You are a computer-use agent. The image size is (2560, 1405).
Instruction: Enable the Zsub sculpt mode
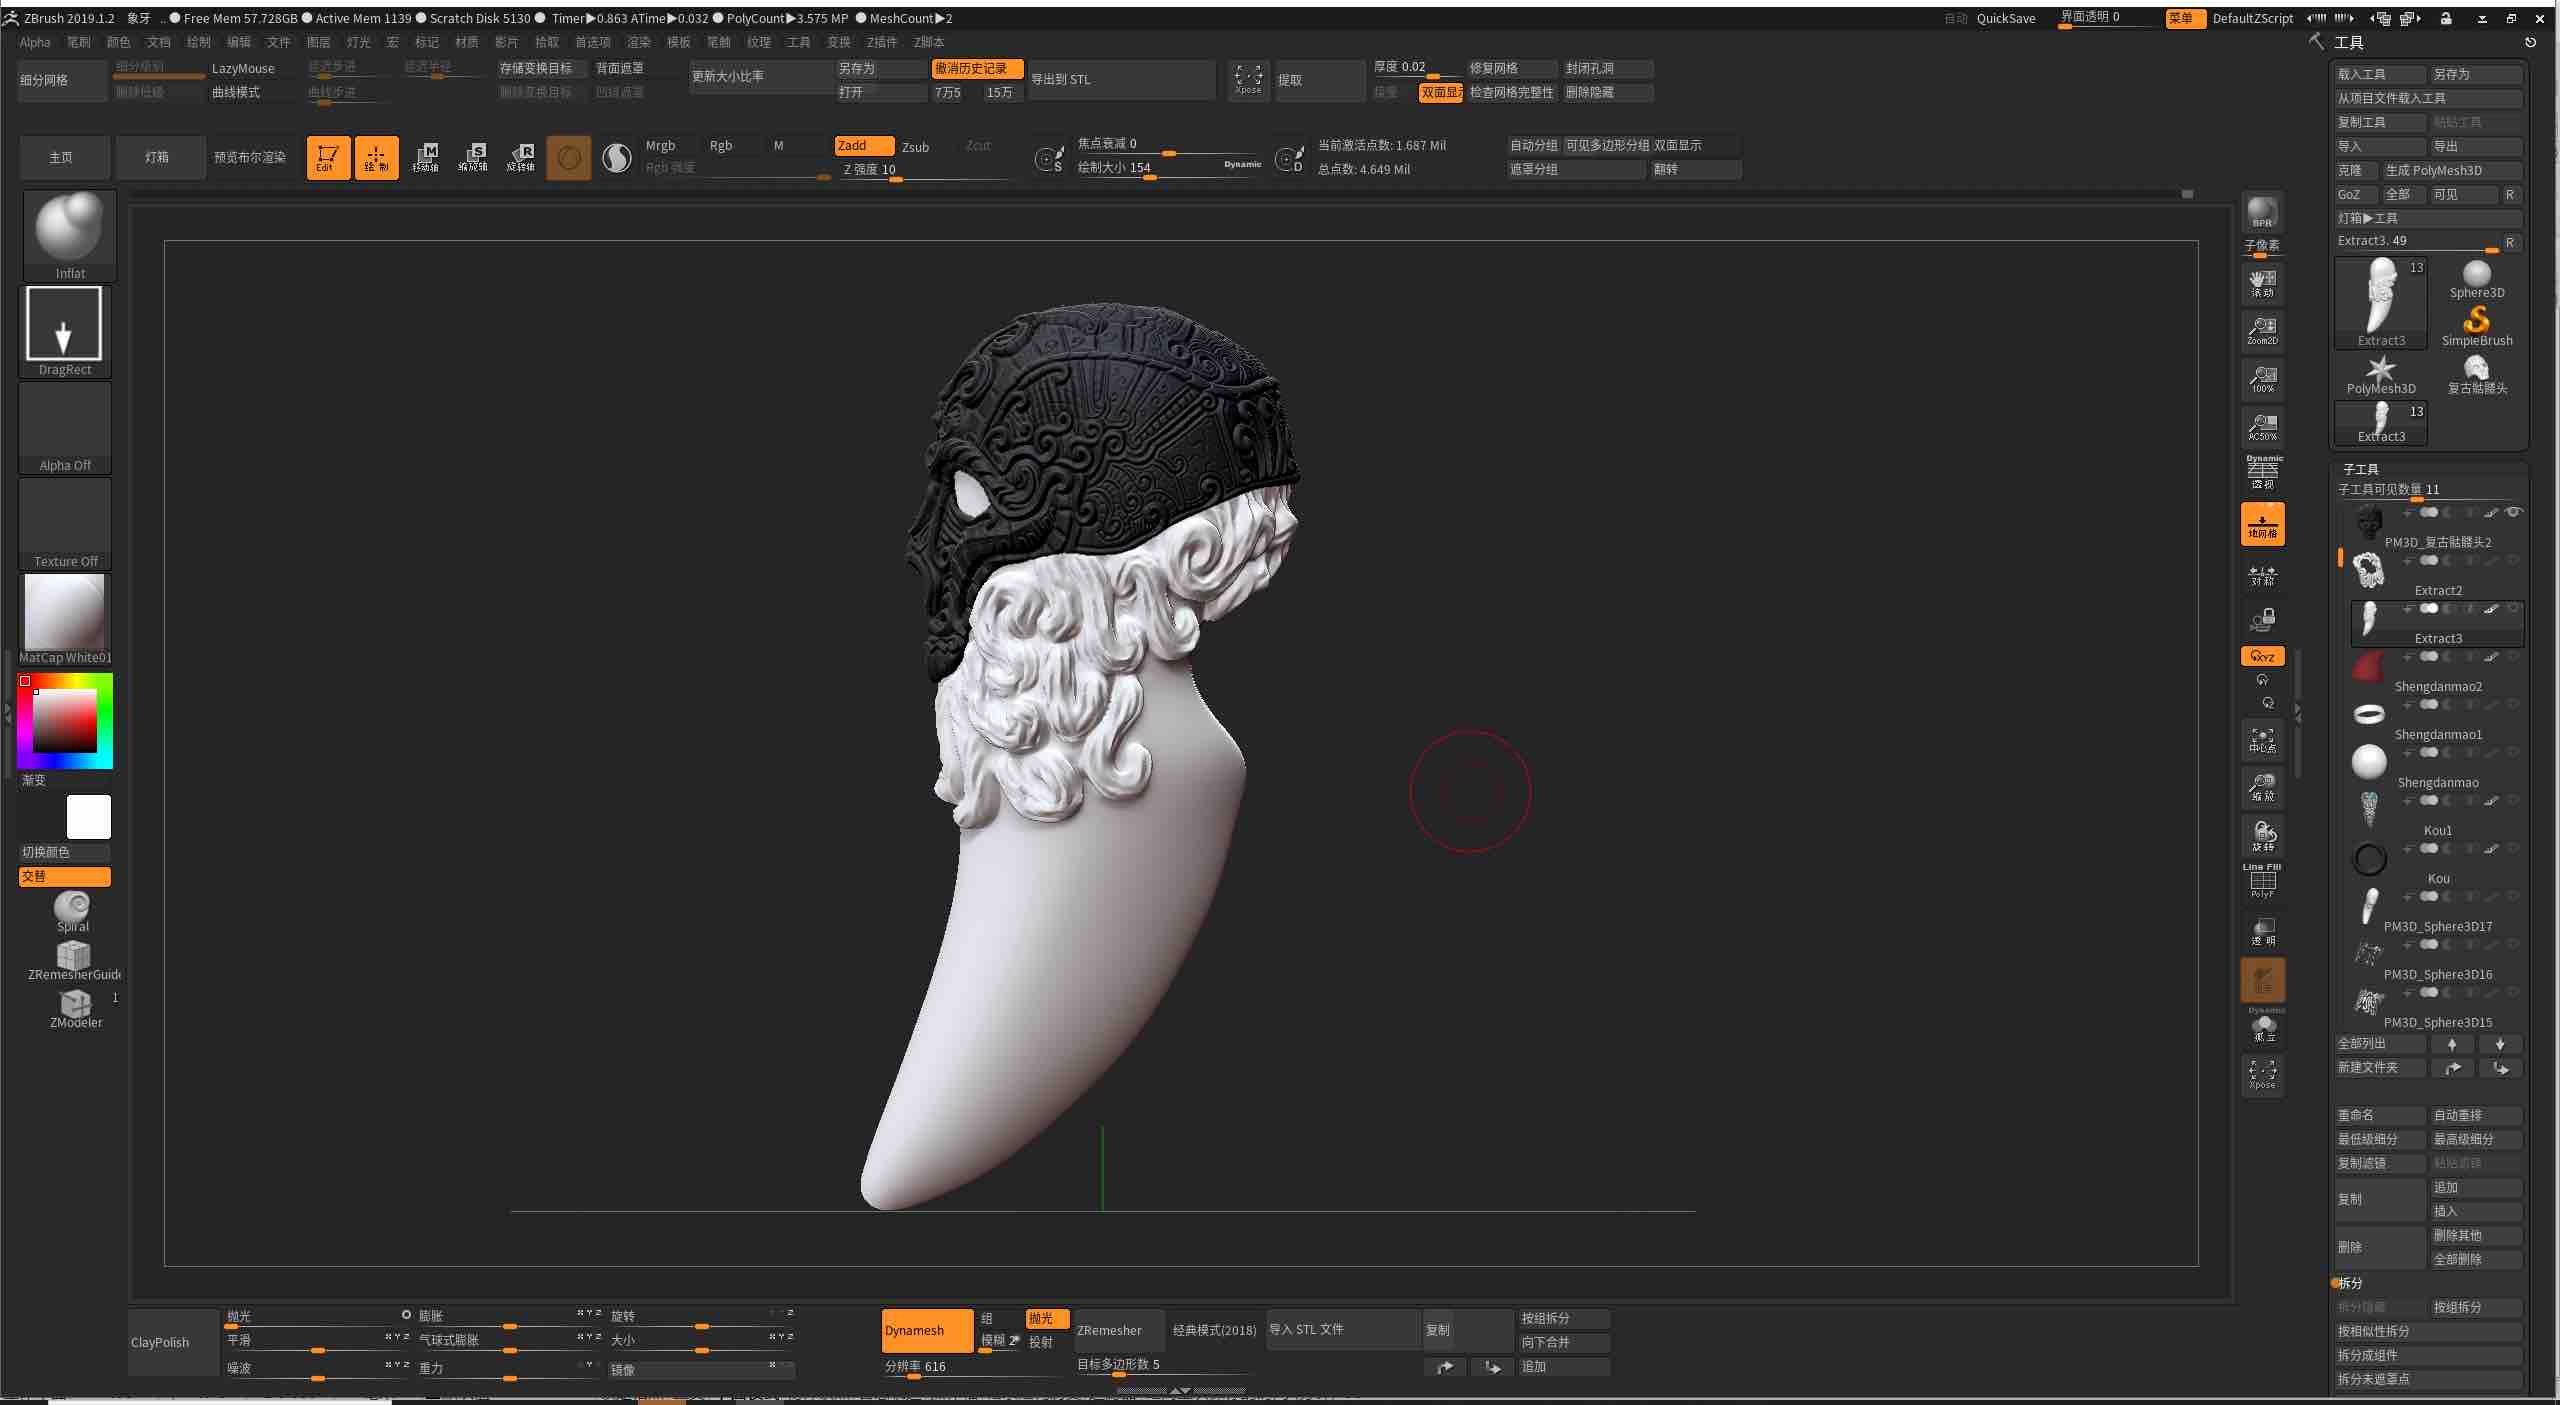coord(916,146)
